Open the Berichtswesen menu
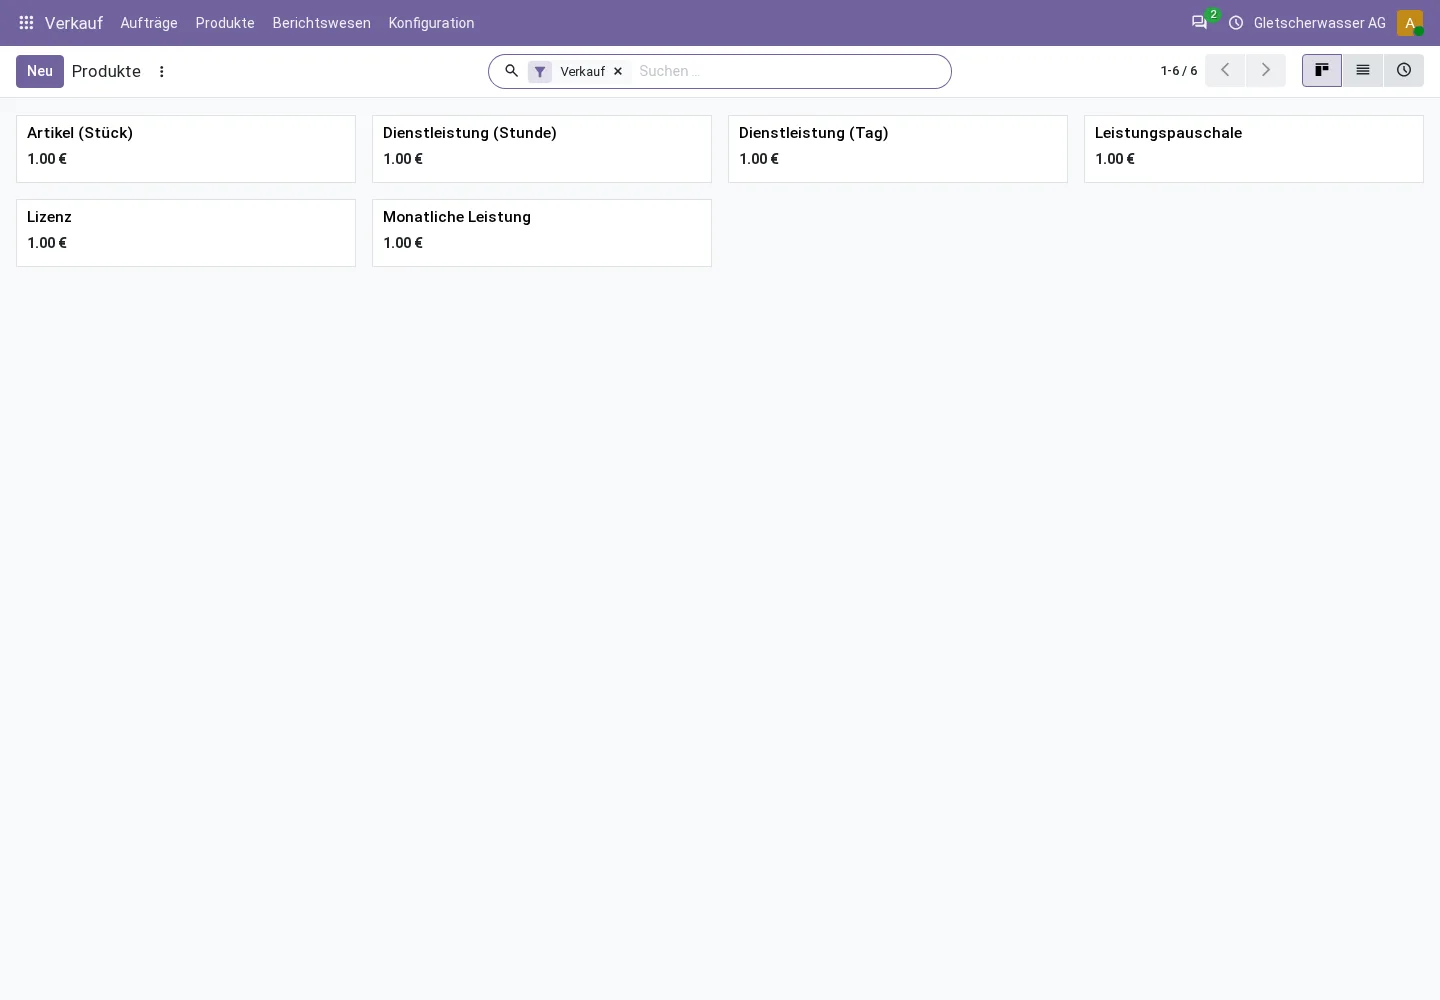Screen dimensions: 1440x1000 322,23
